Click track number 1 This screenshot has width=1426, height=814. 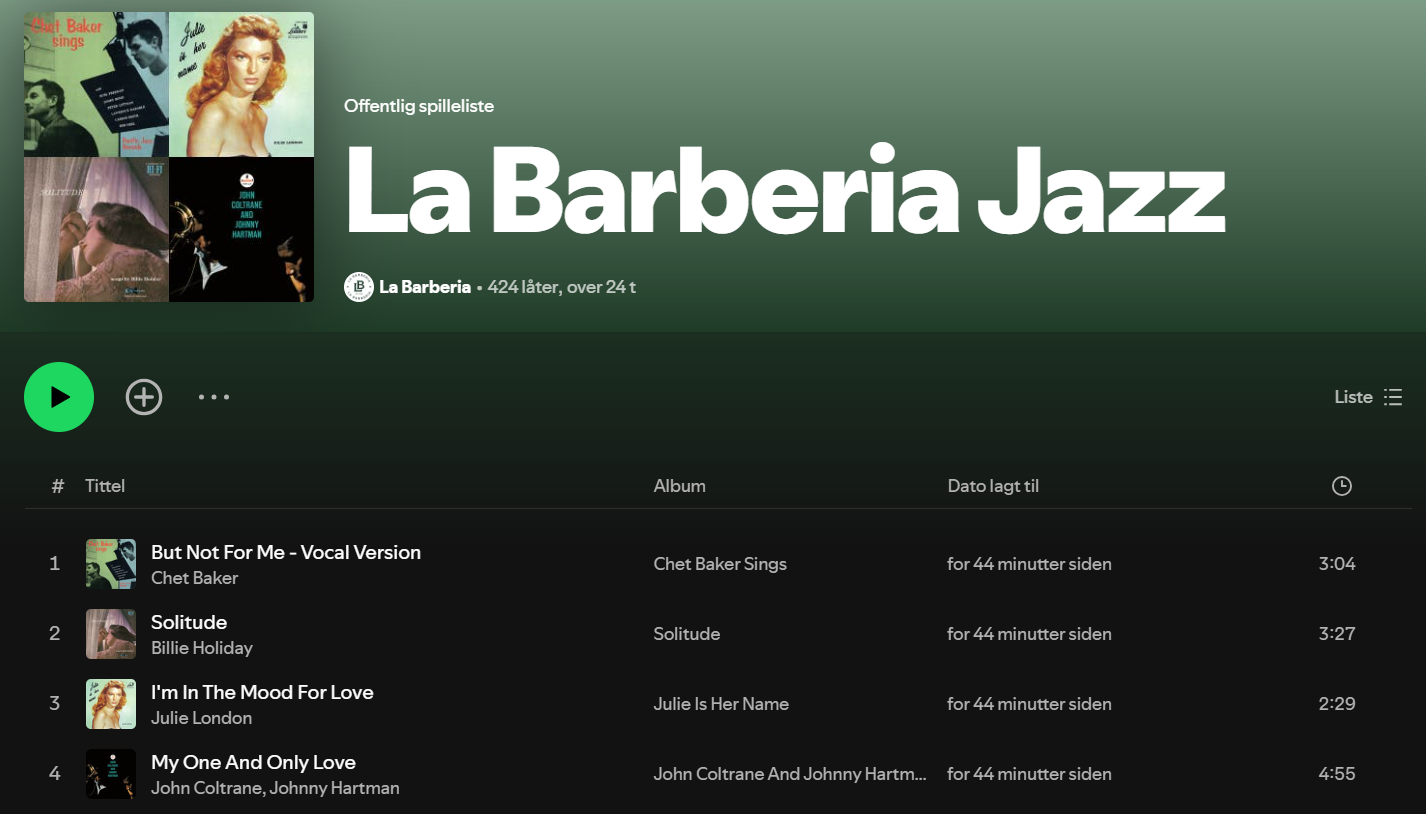(55, 564)
